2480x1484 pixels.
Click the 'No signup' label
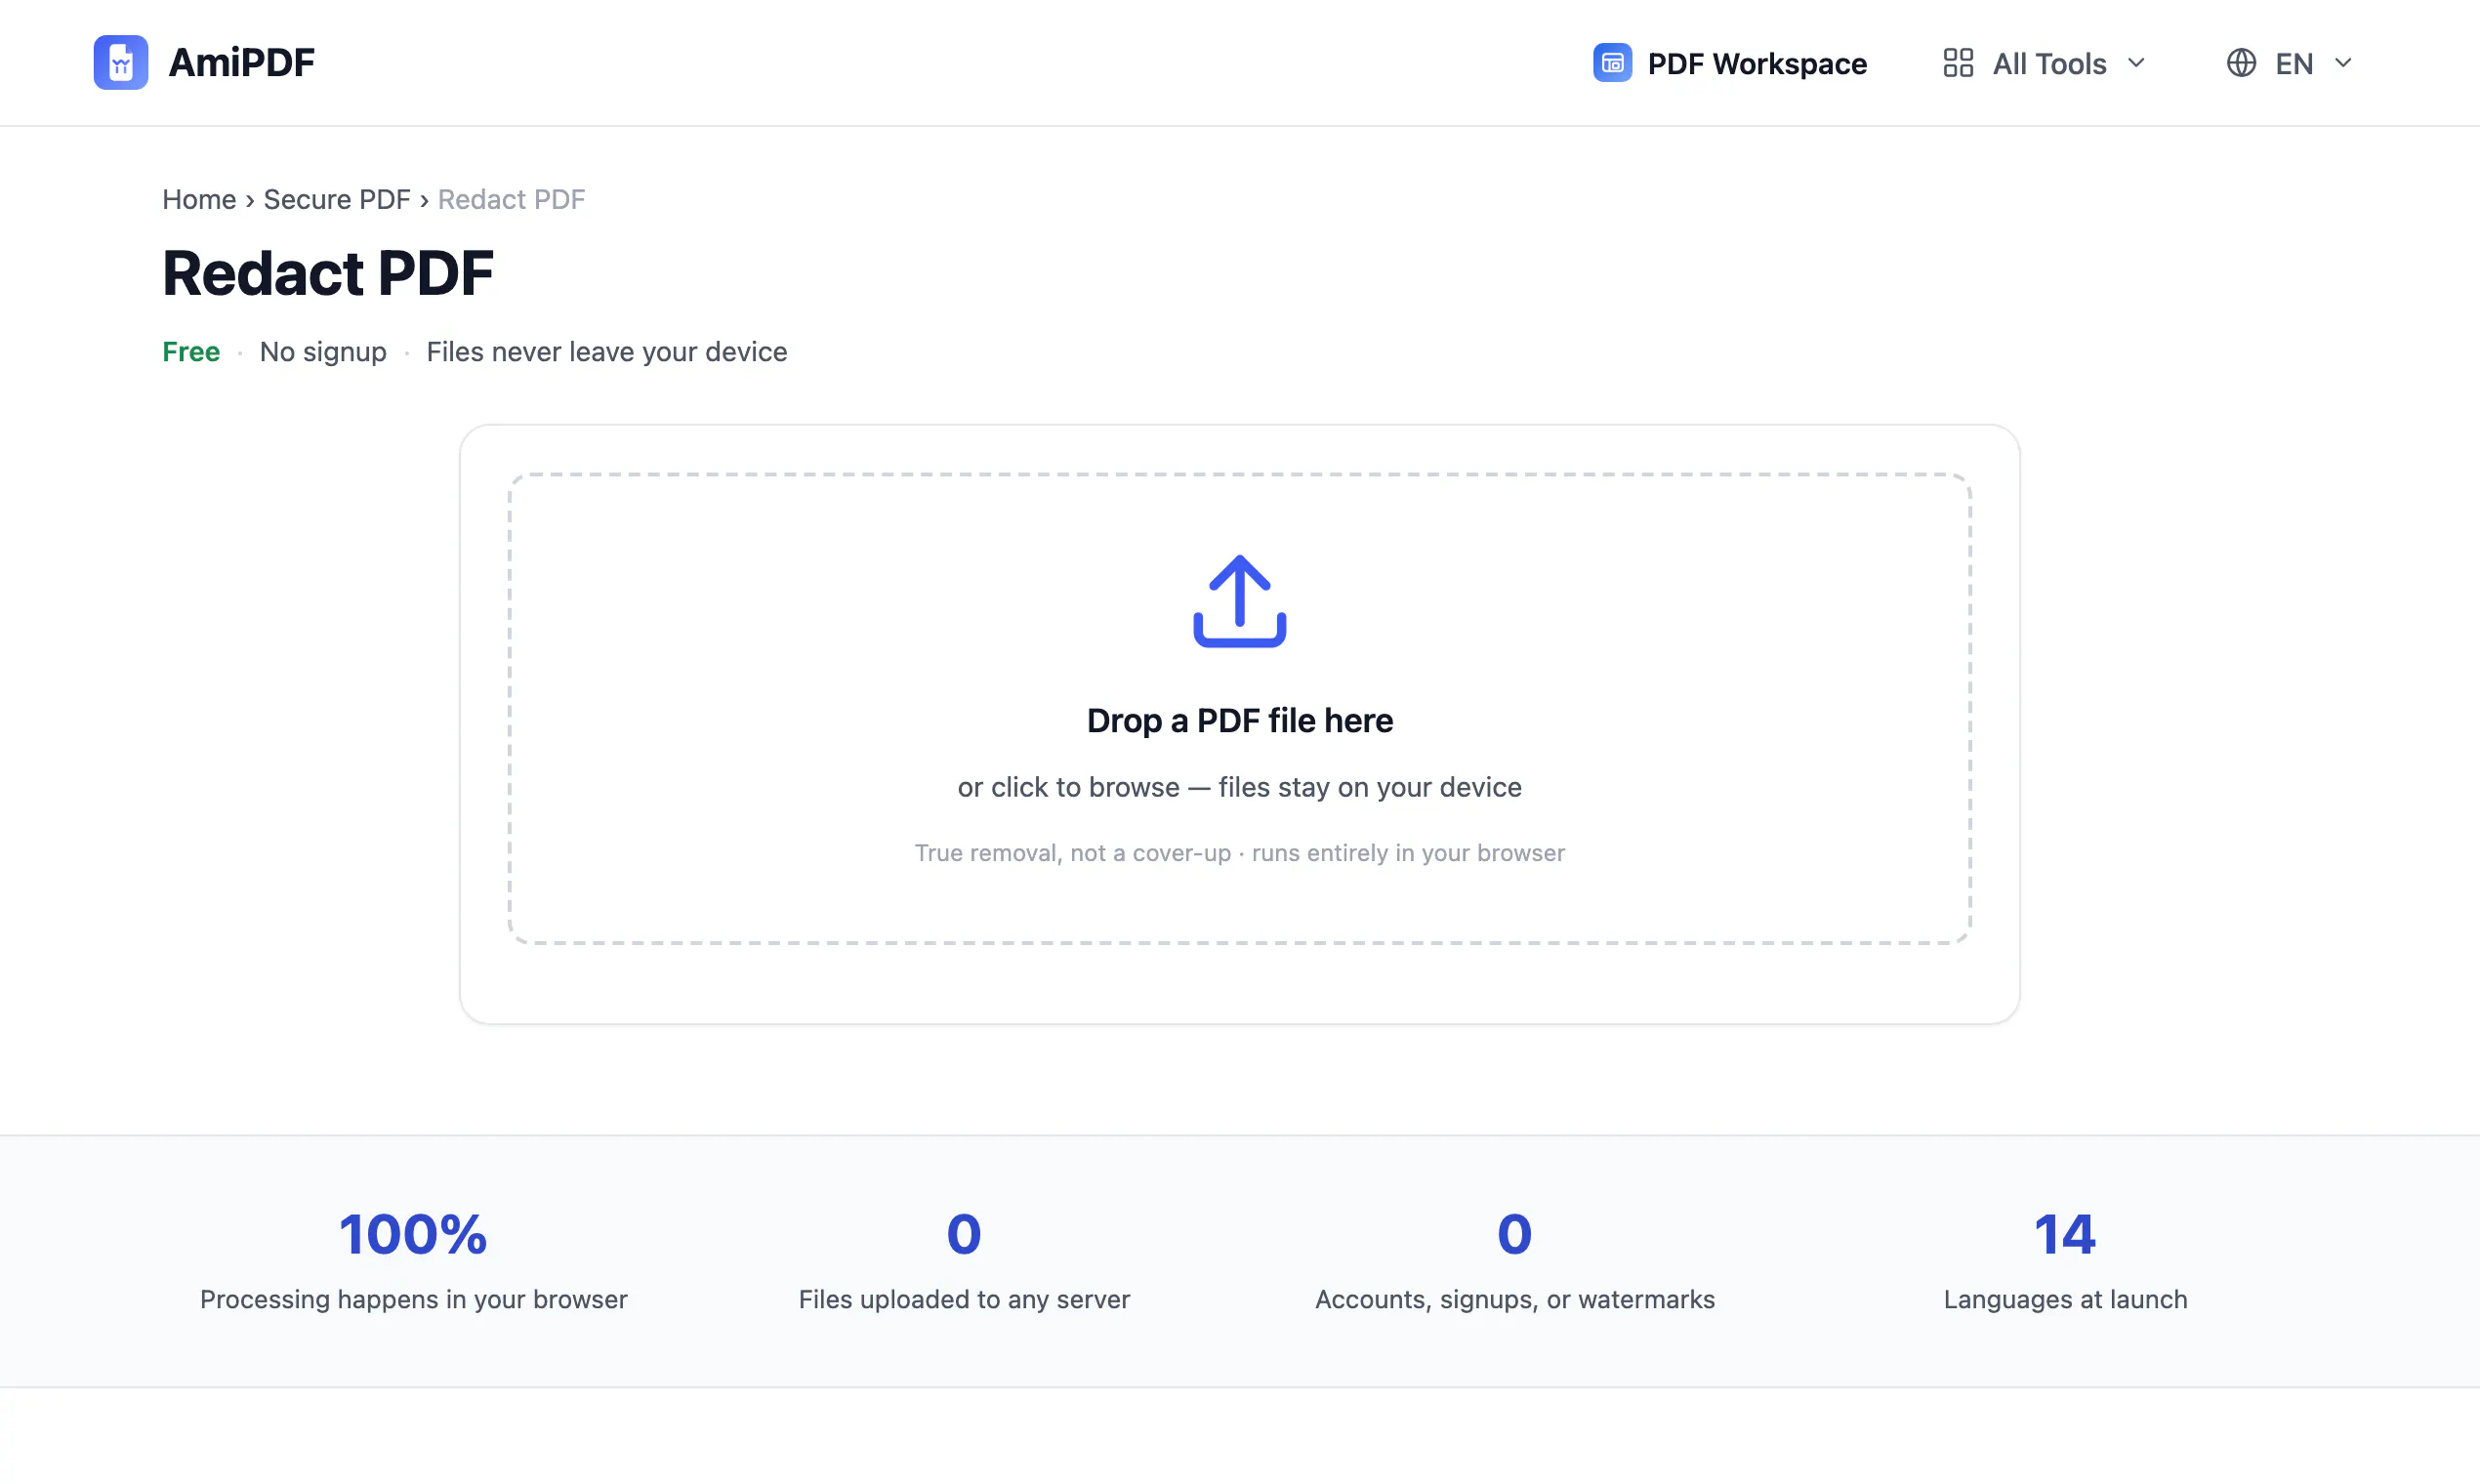click(x=323, y=352)
